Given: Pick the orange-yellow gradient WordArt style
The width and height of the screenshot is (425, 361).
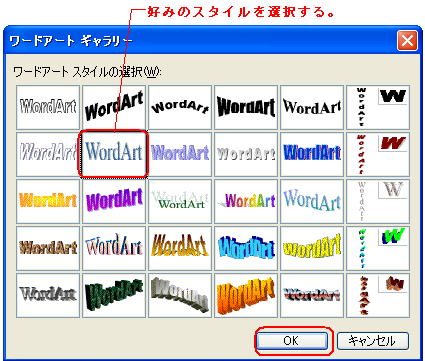Looking at the screenshot, I should pyautogui.click(x=48, y=201).
